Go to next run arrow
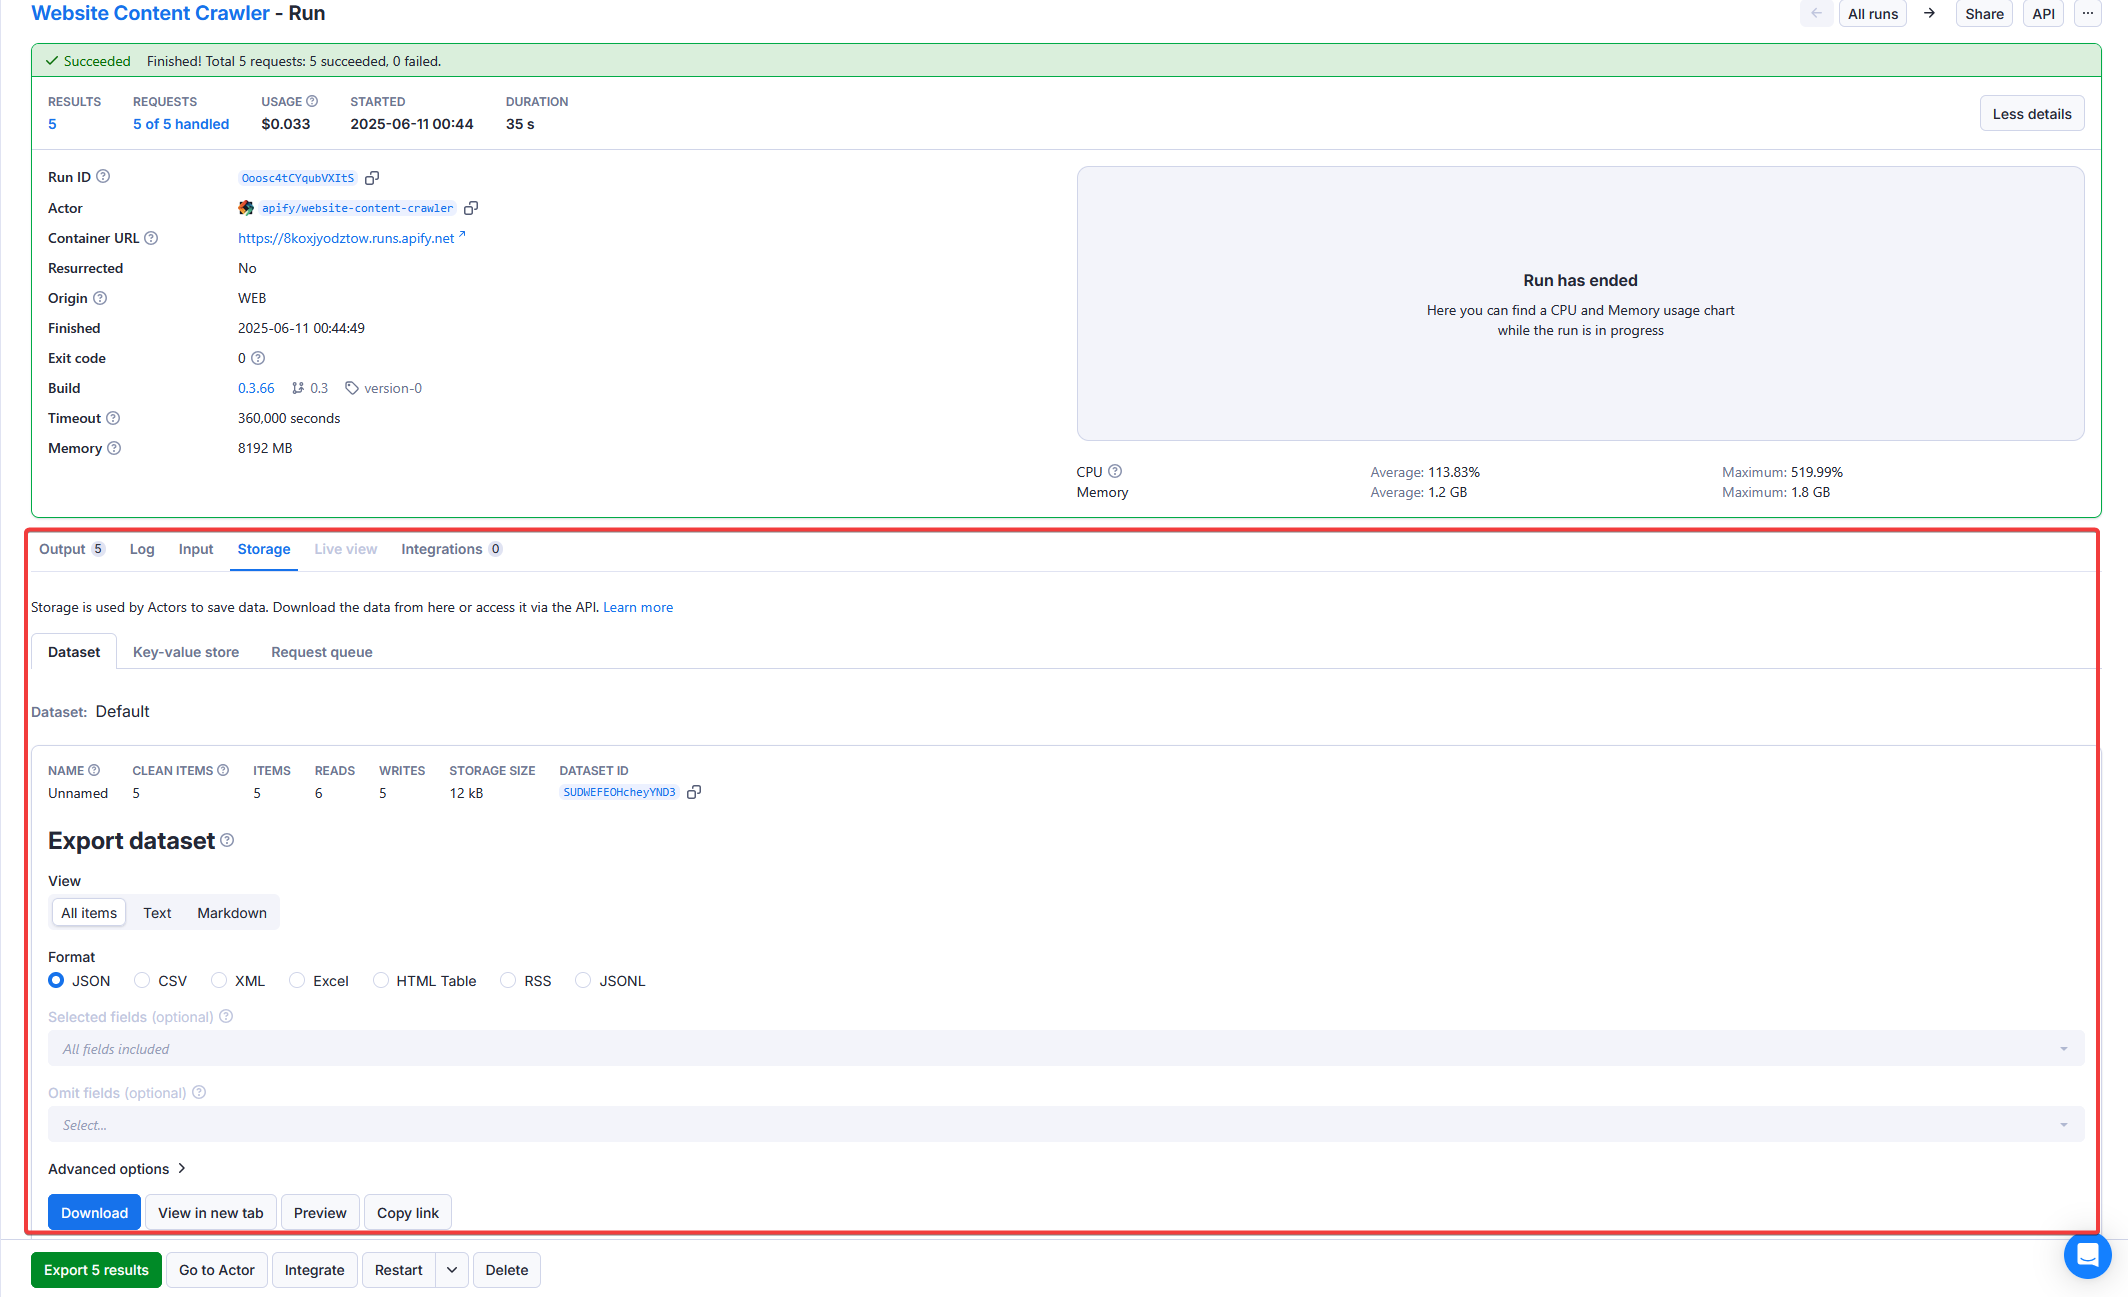 tap(1929, 14)
